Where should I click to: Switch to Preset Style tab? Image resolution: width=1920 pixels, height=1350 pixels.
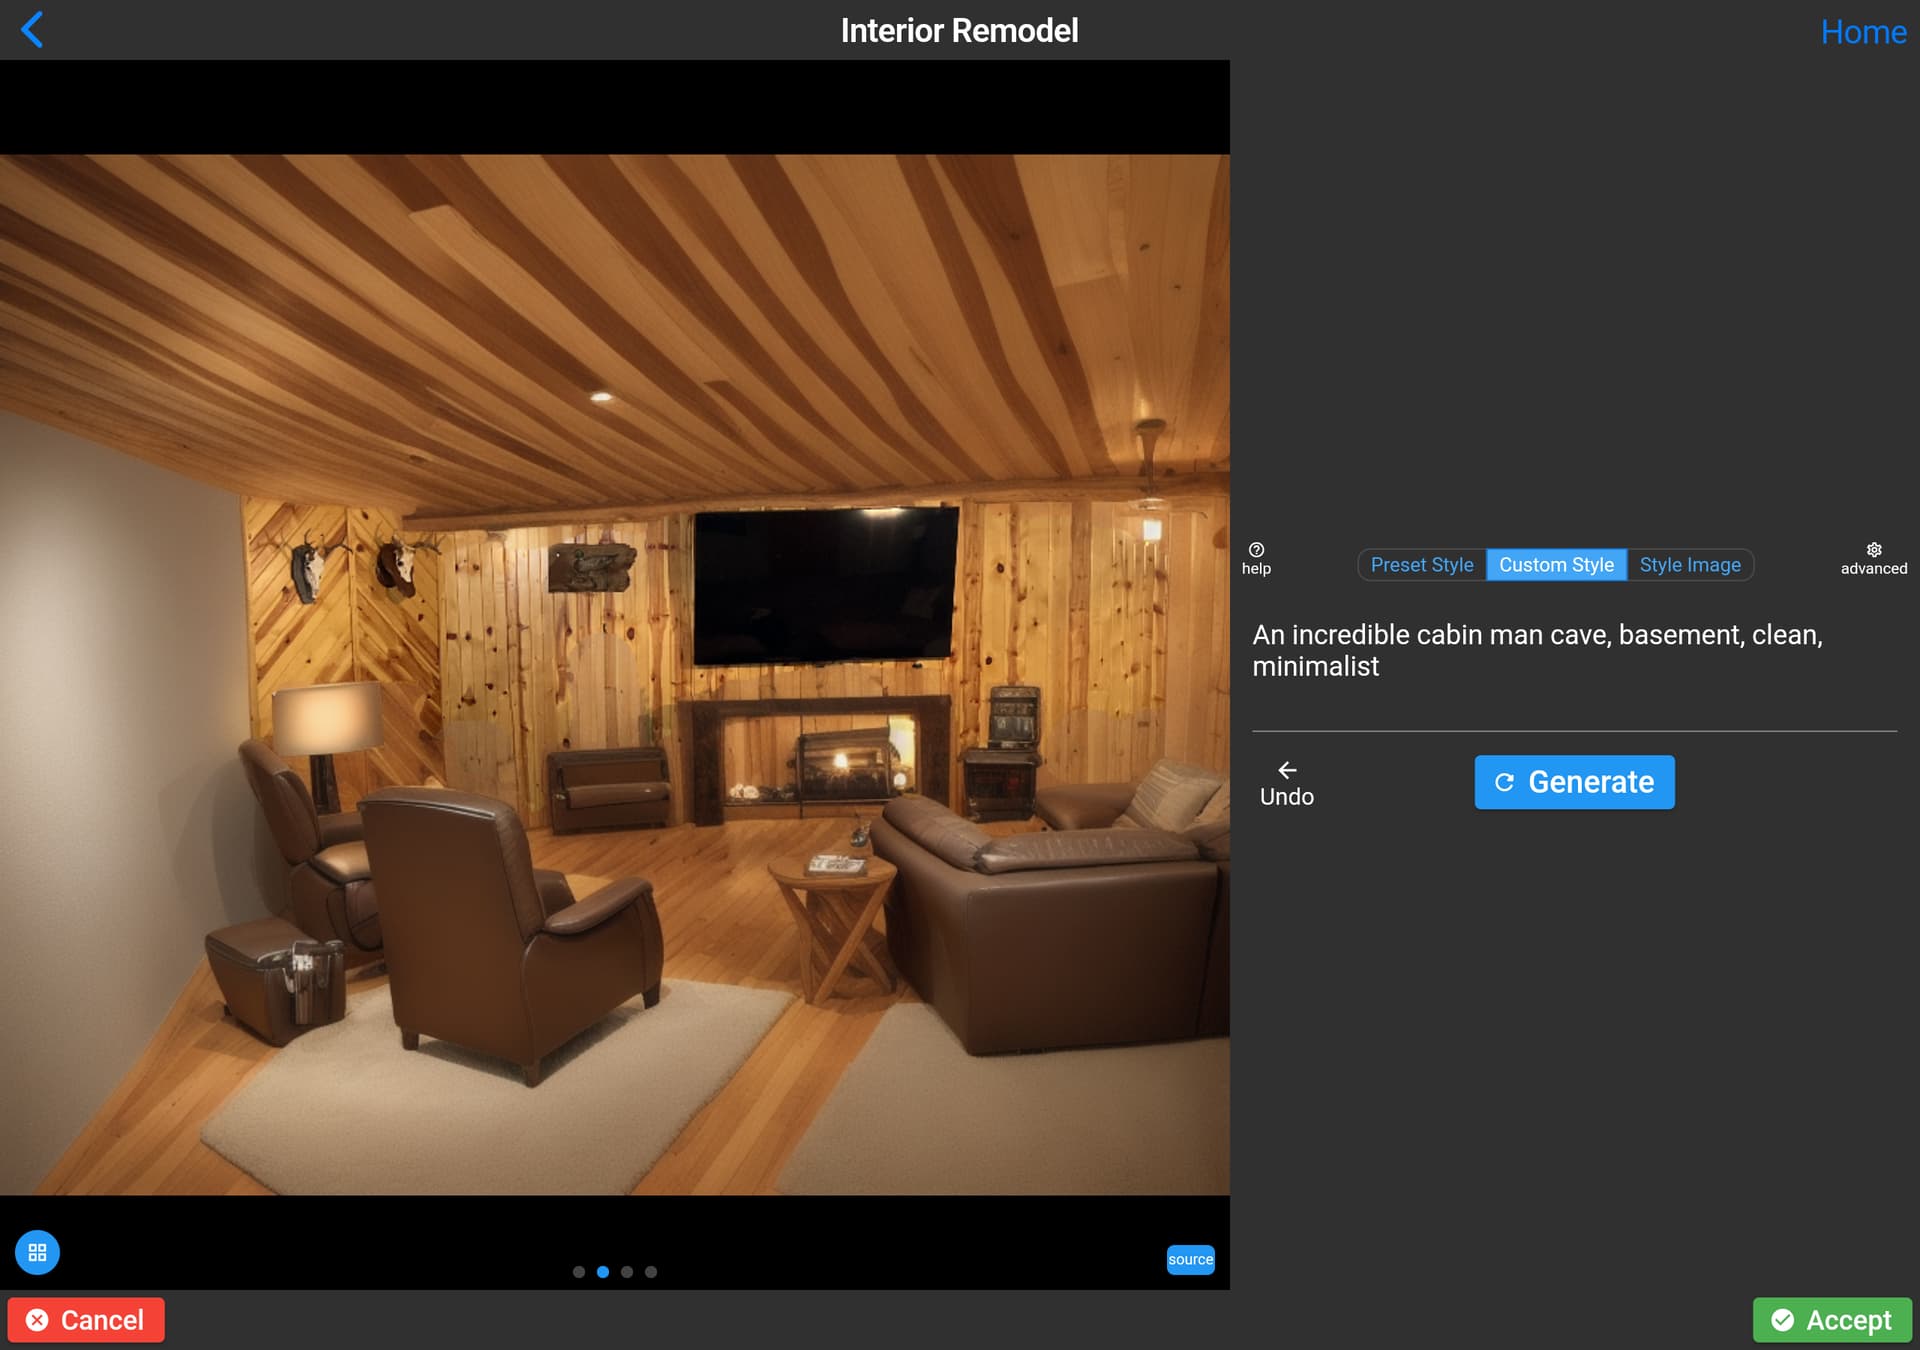1421,565
